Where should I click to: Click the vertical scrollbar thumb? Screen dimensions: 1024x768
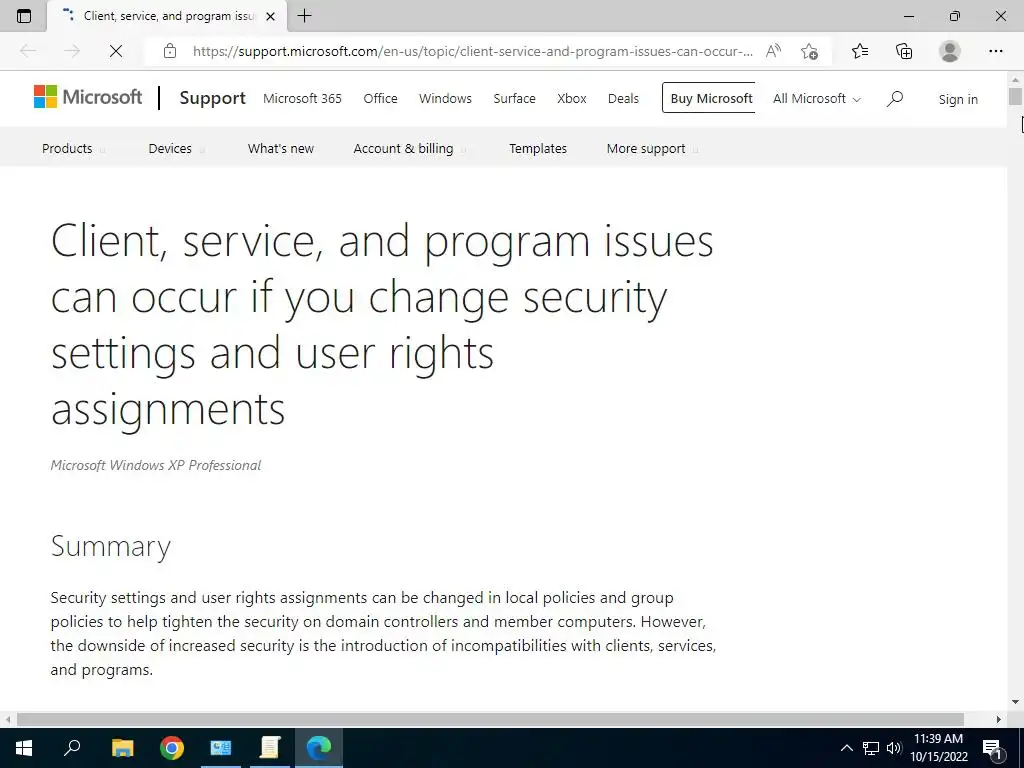pos(1015,96)
